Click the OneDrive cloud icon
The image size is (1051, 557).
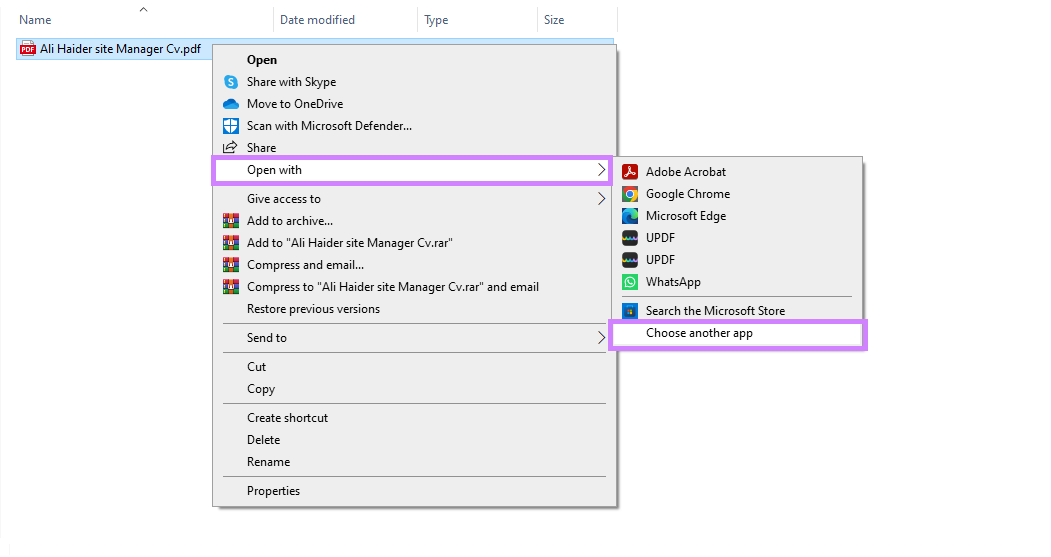[x=231, y=104]
